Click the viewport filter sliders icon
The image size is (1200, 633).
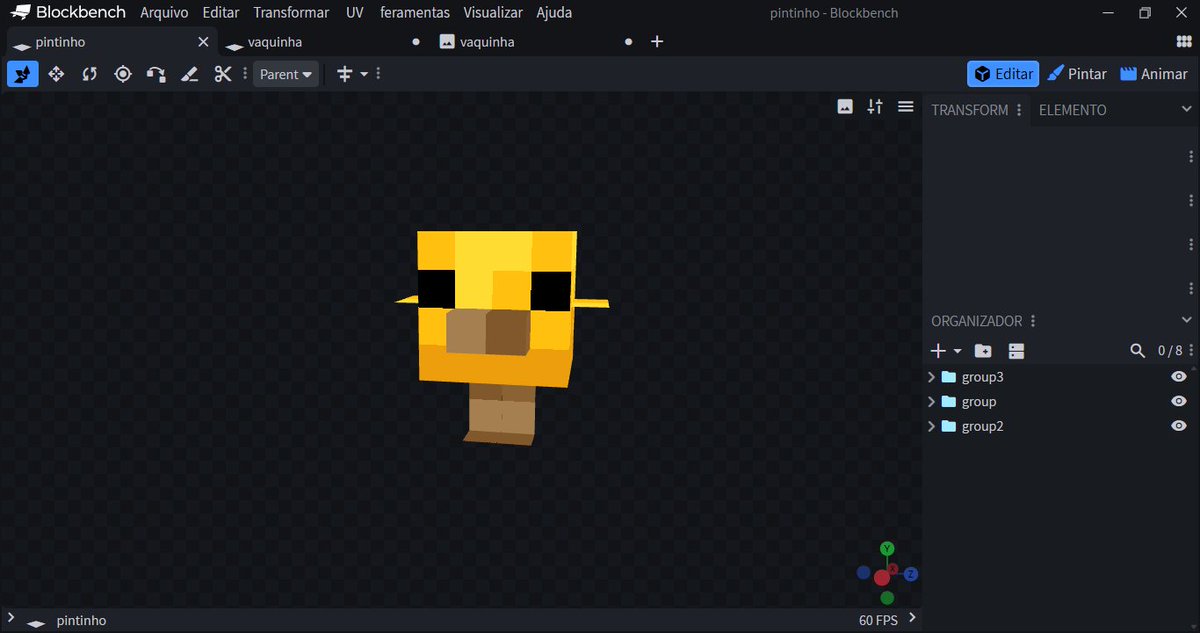pyautogui.click(x=874, y=106)
